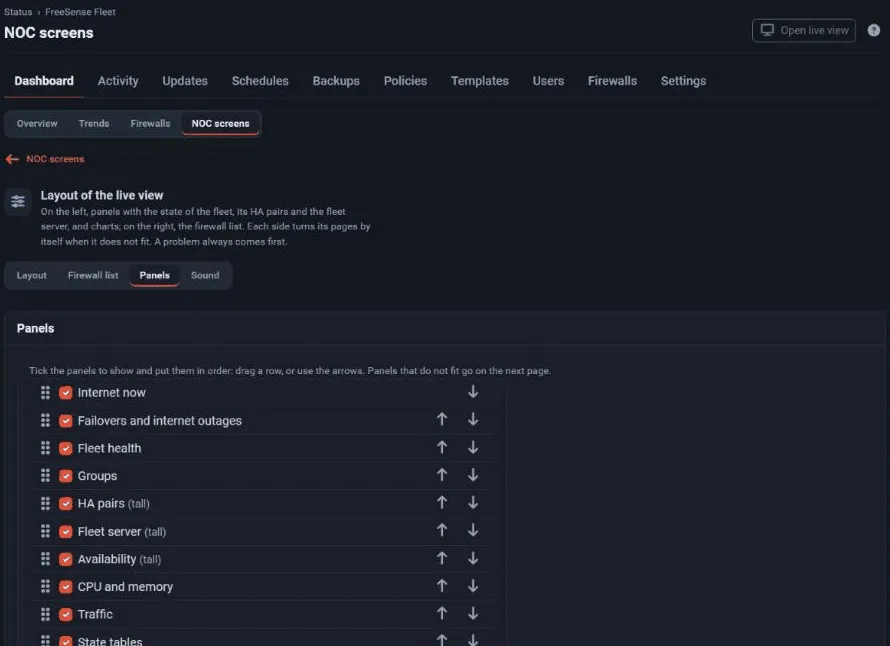Open the Settings tab
The width and height of the screenshot is (890, 646).
point(683,81)
